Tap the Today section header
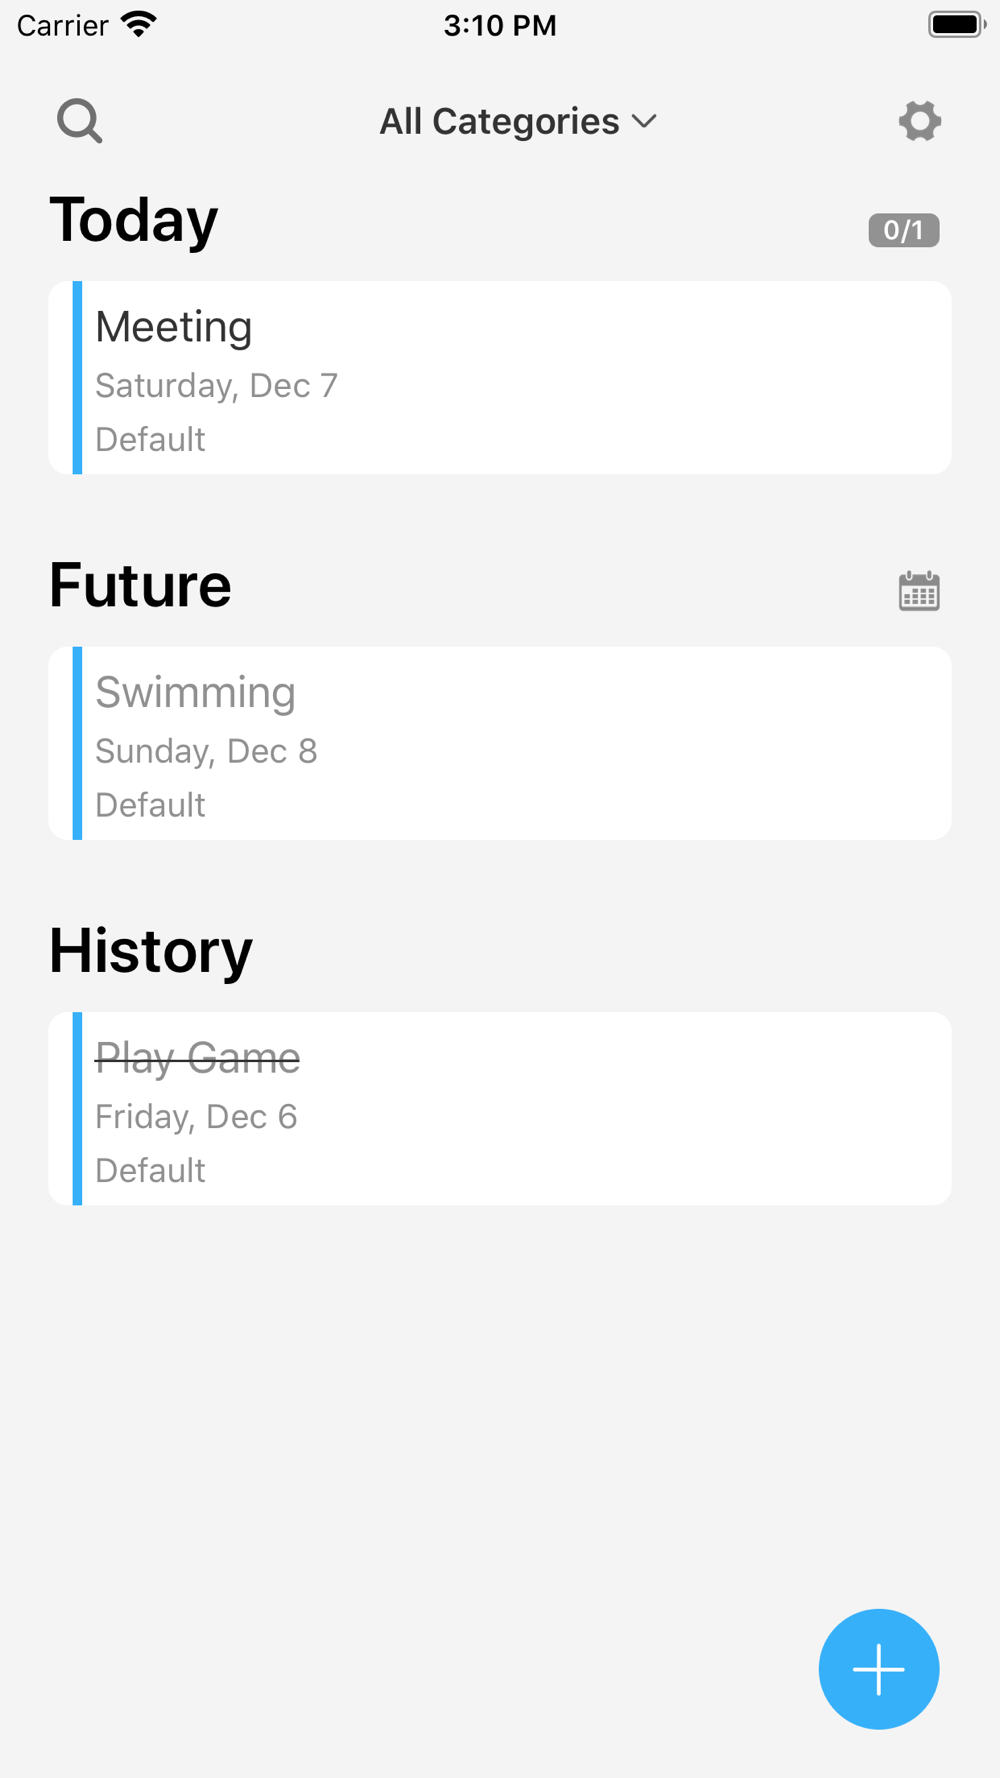 coord(133,220)
